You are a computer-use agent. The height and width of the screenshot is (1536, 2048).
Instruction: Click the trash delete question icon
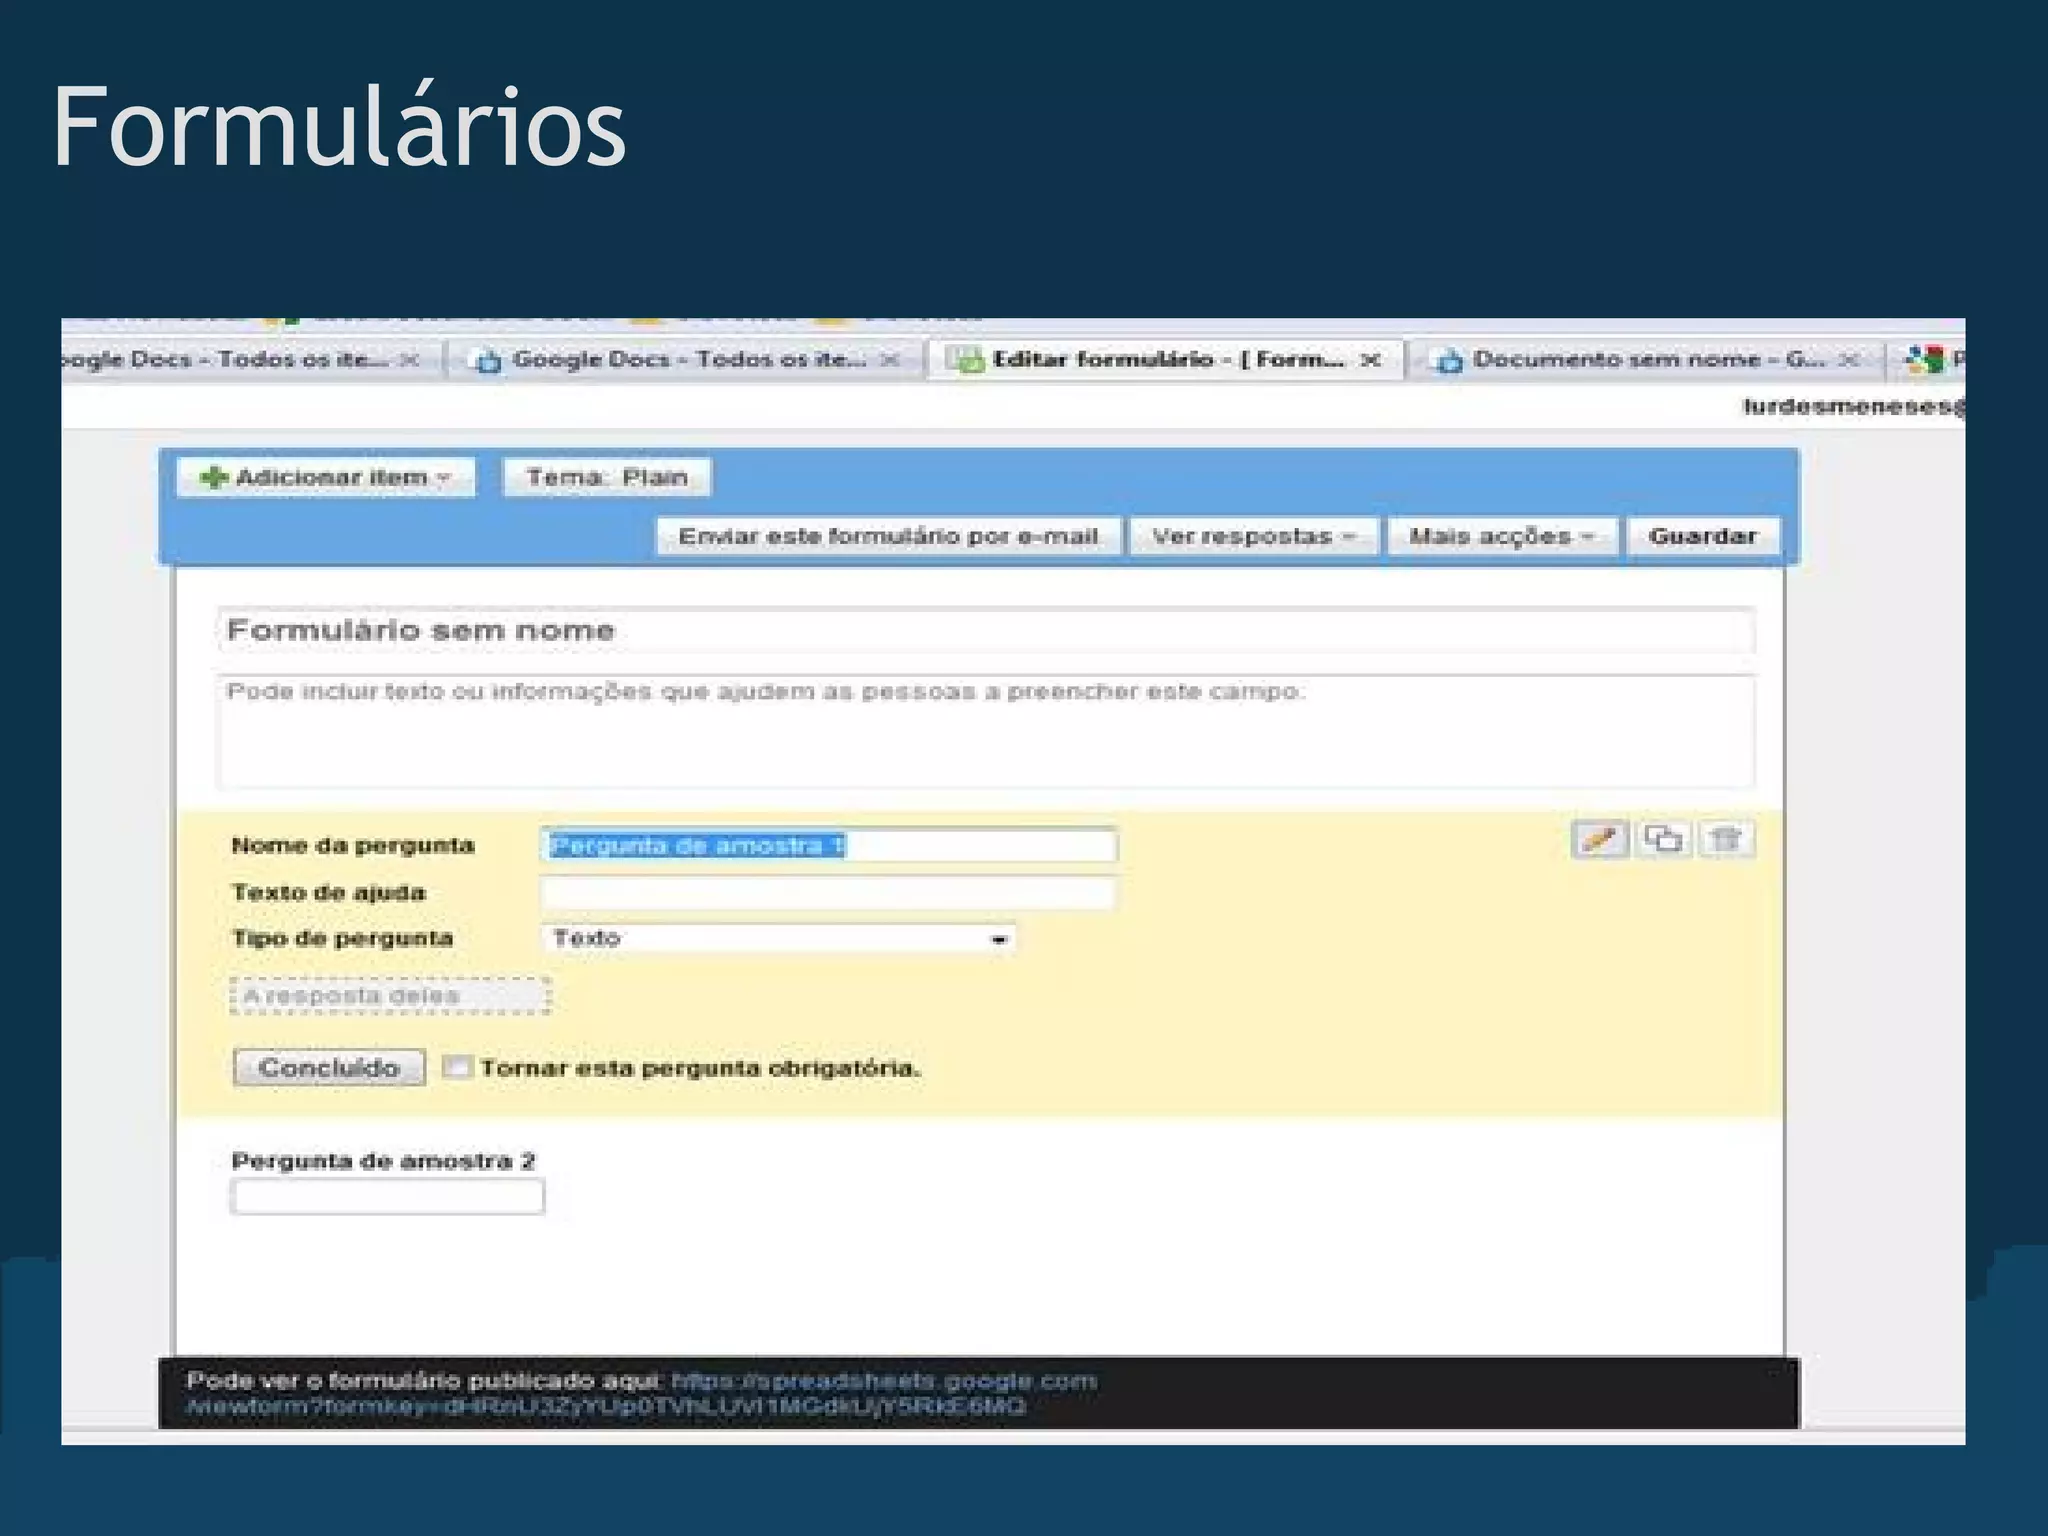click(1726, 838)
